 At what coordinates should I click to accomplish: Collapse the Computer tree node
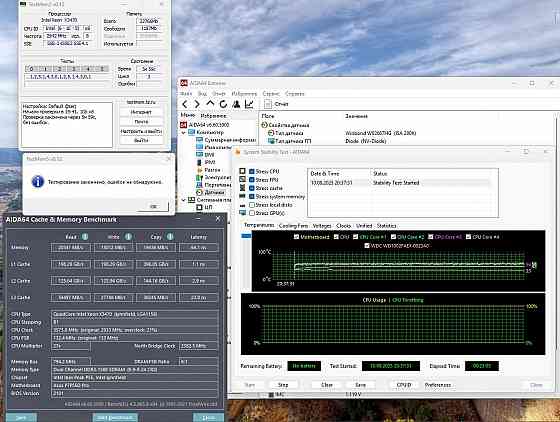(184, 132)
